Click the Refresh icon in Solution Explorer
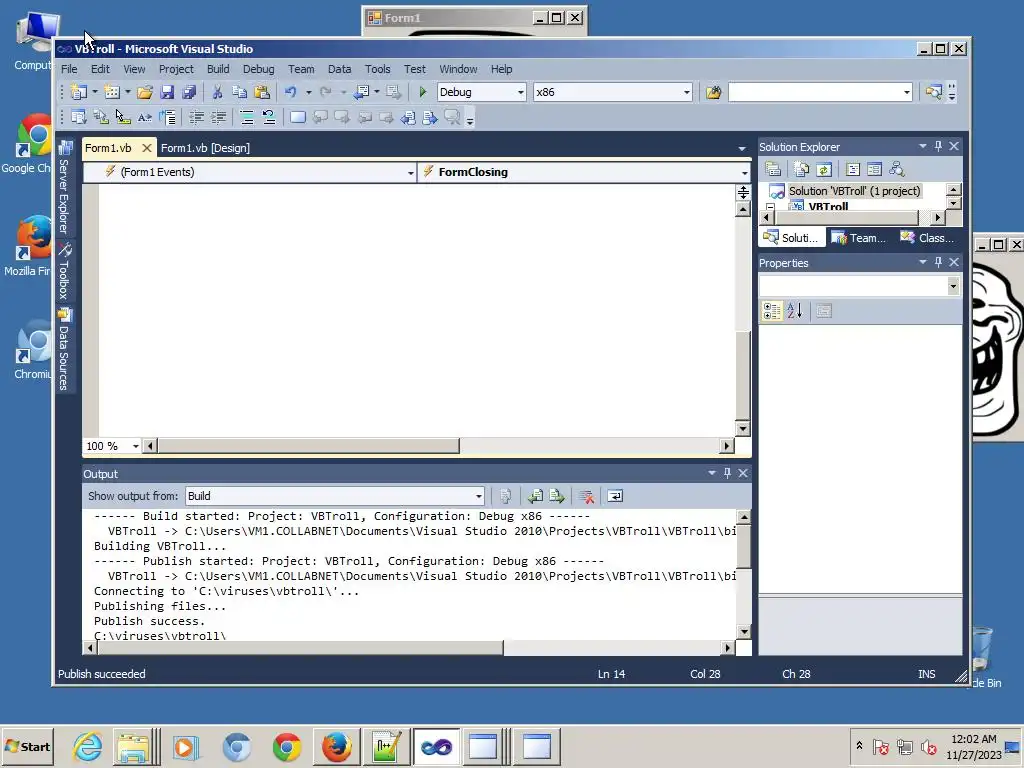 pos(824,170)
